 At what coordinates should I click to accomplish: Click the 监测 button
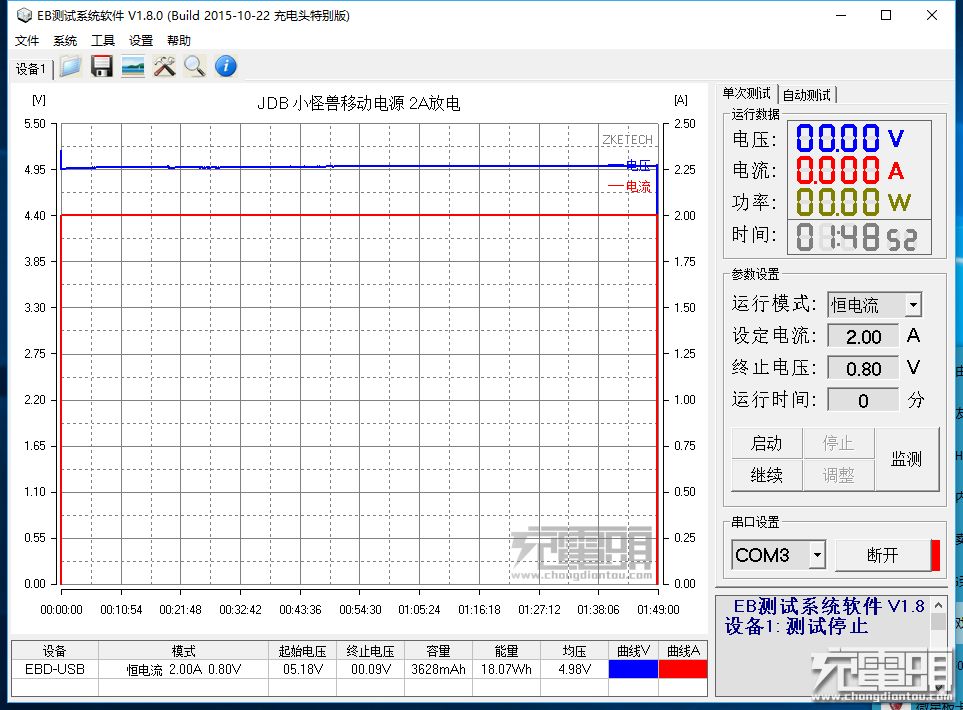[x=906, y=459]
